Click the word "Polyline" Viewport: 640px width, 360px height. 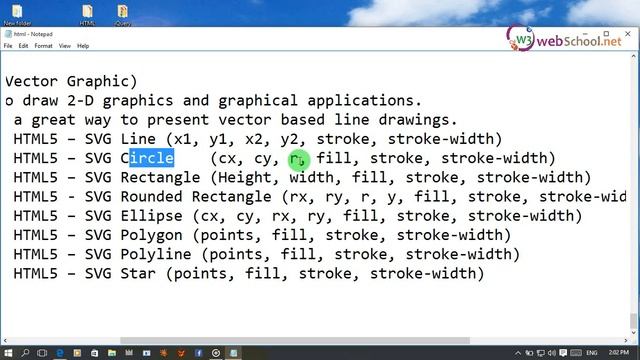[156, 254]
